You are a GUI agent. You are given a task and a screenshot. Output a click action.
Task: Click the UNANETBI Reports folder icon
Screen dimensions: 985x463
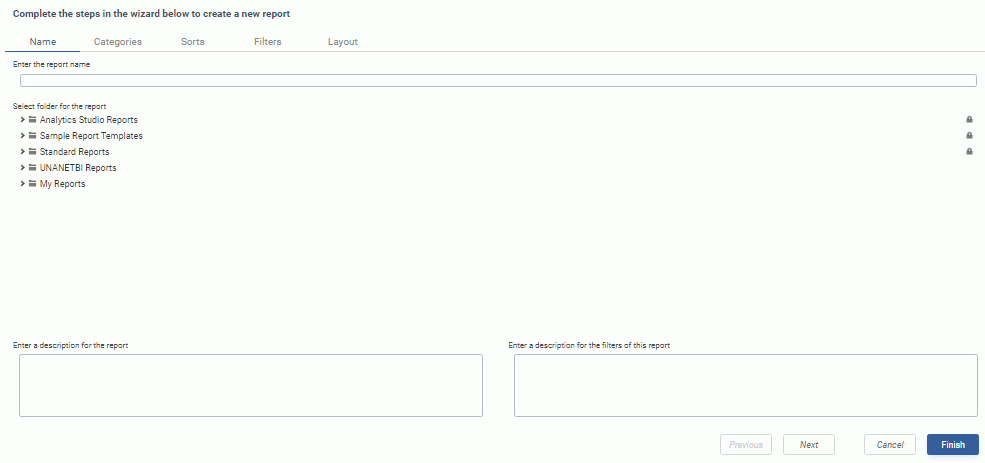(x=33, y=168)
